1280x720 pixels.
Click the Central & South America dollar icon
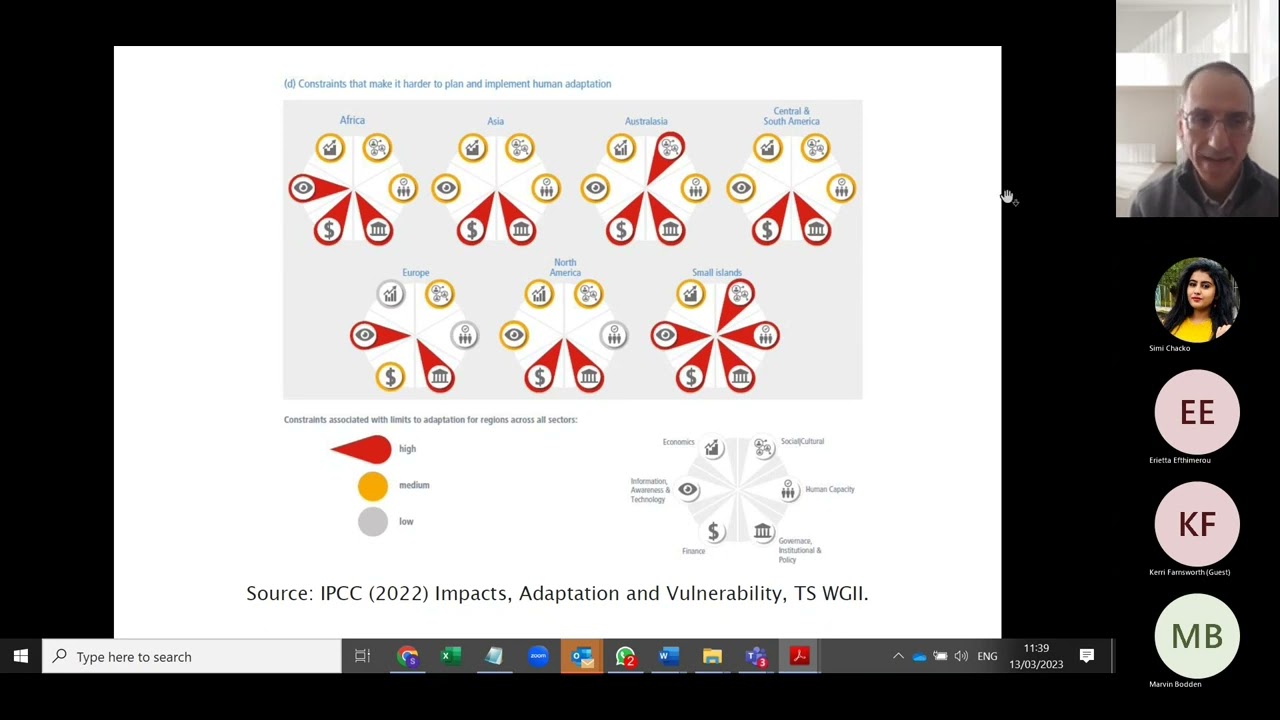coord(767,230)
